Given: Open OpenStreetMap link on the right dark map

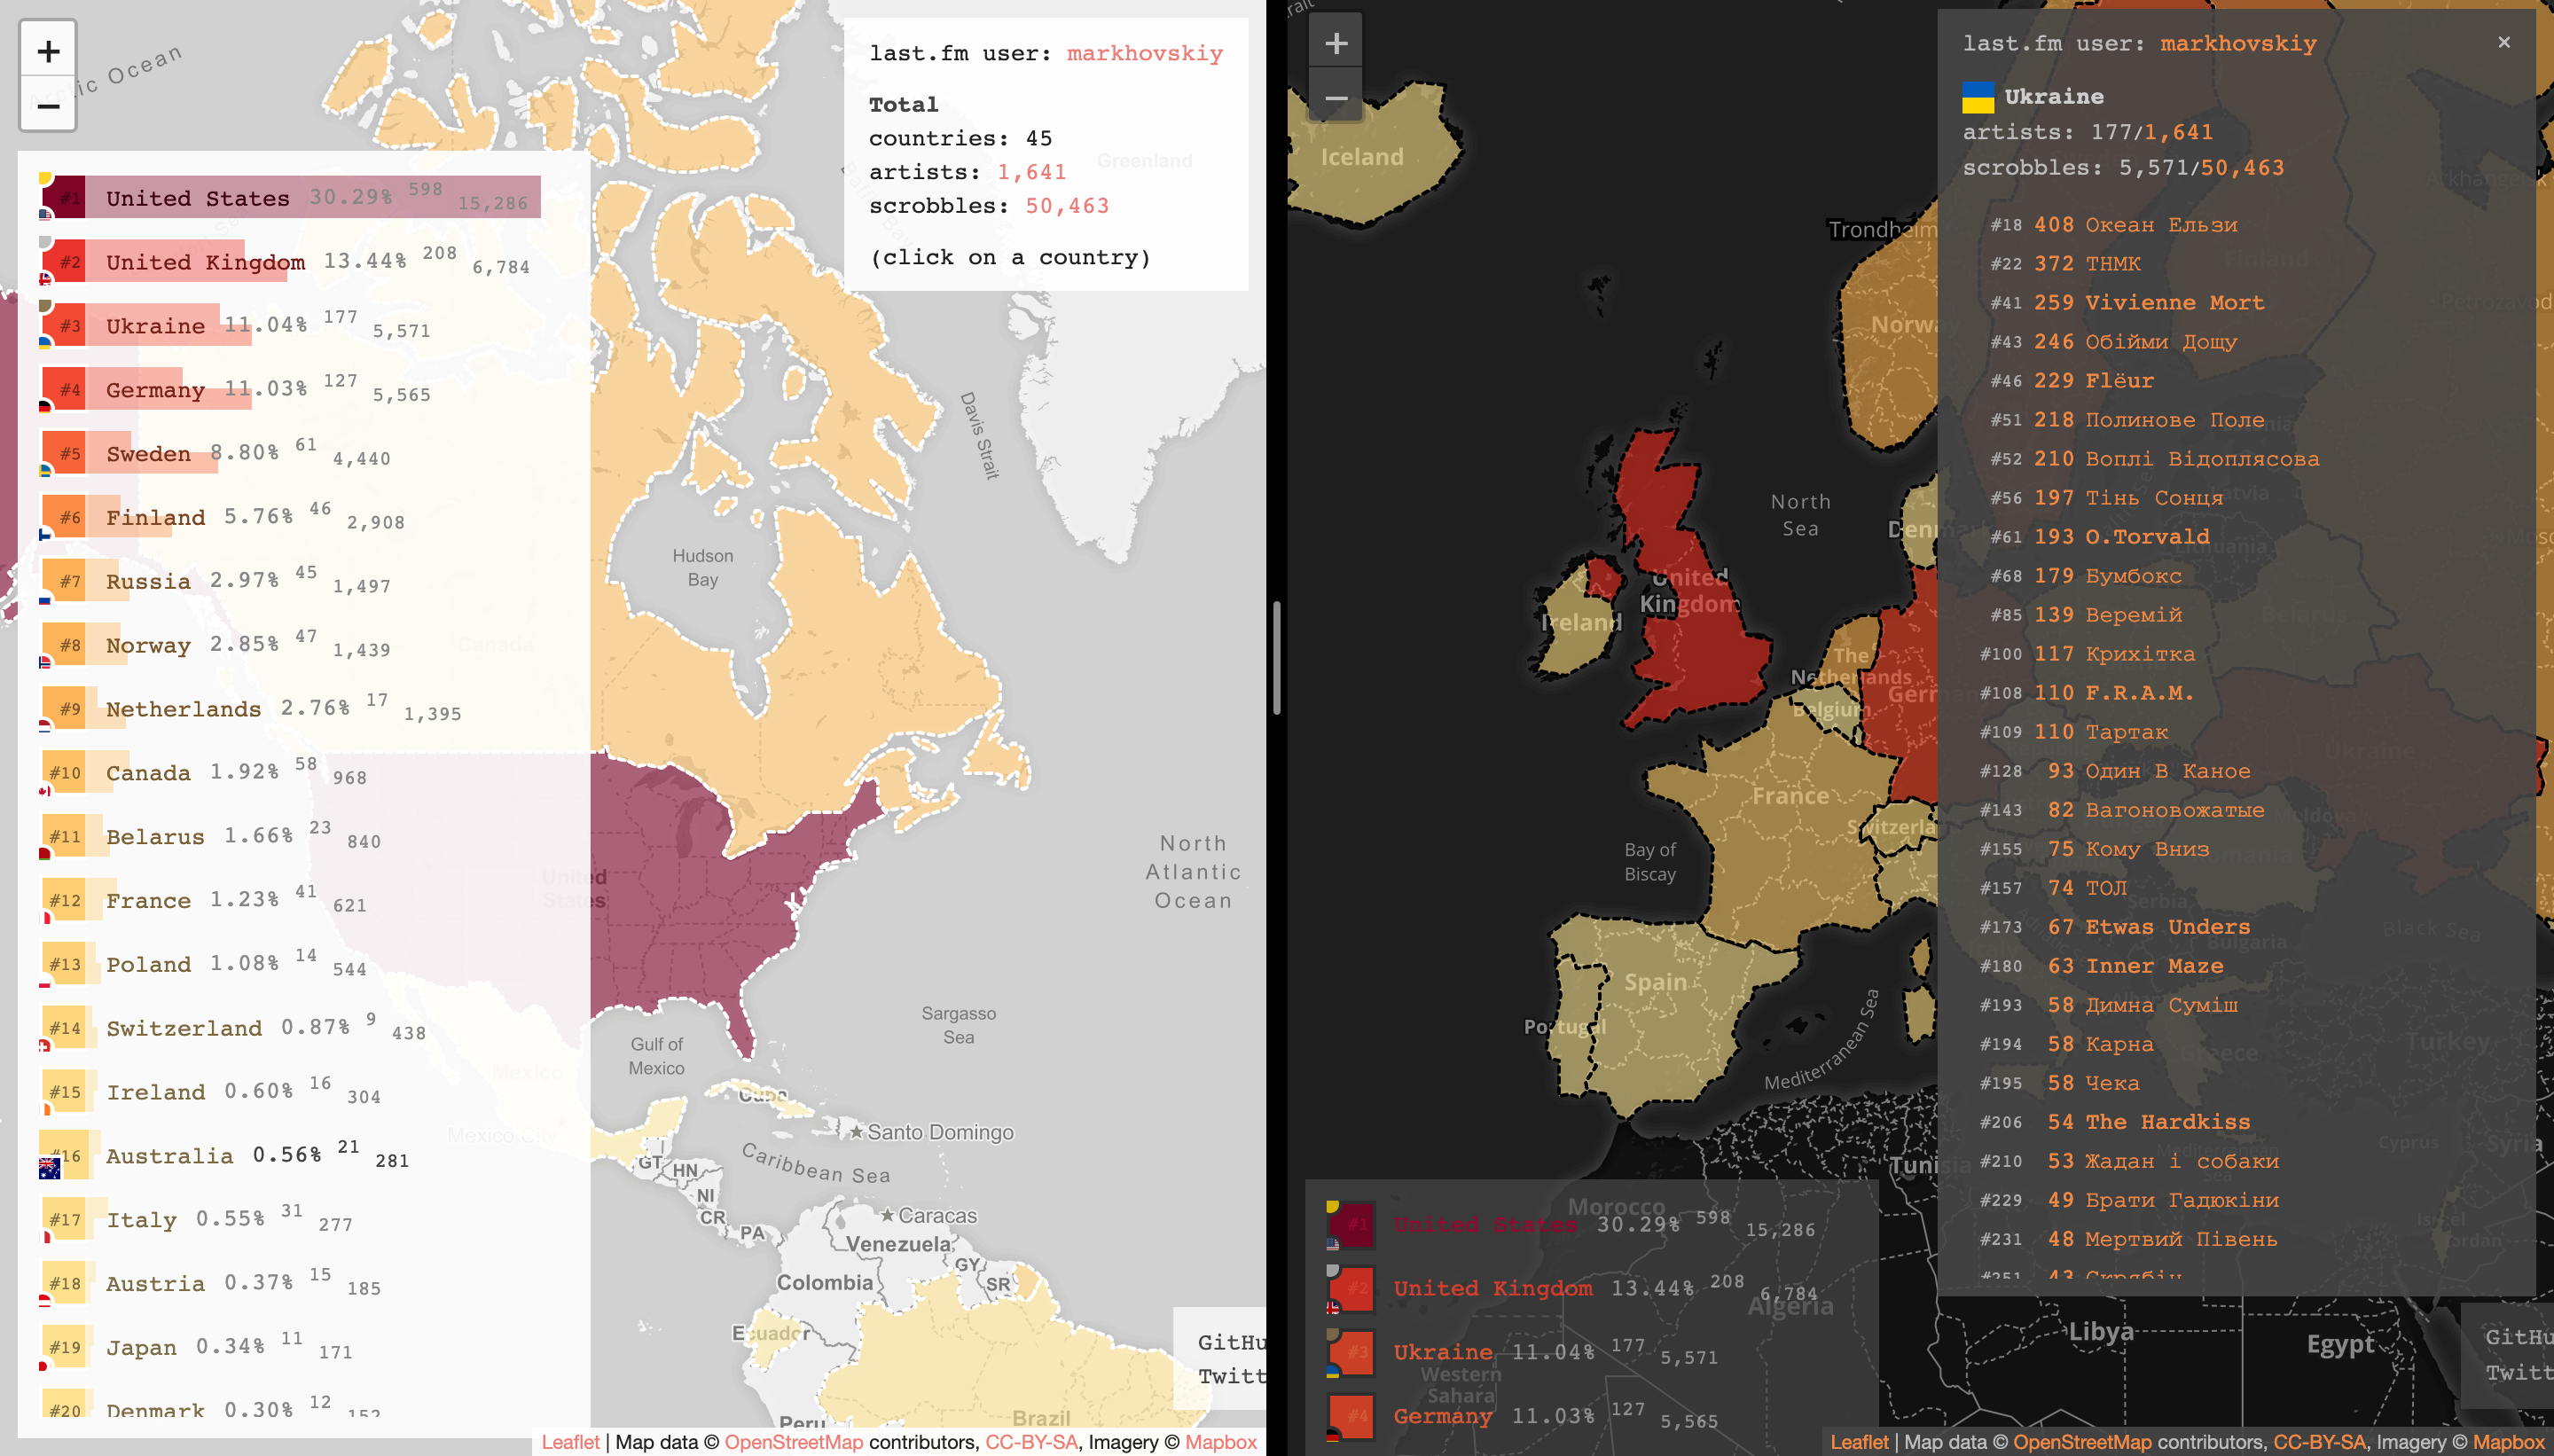Looking at the screenshot, I should click(x=2082, y=1442).
